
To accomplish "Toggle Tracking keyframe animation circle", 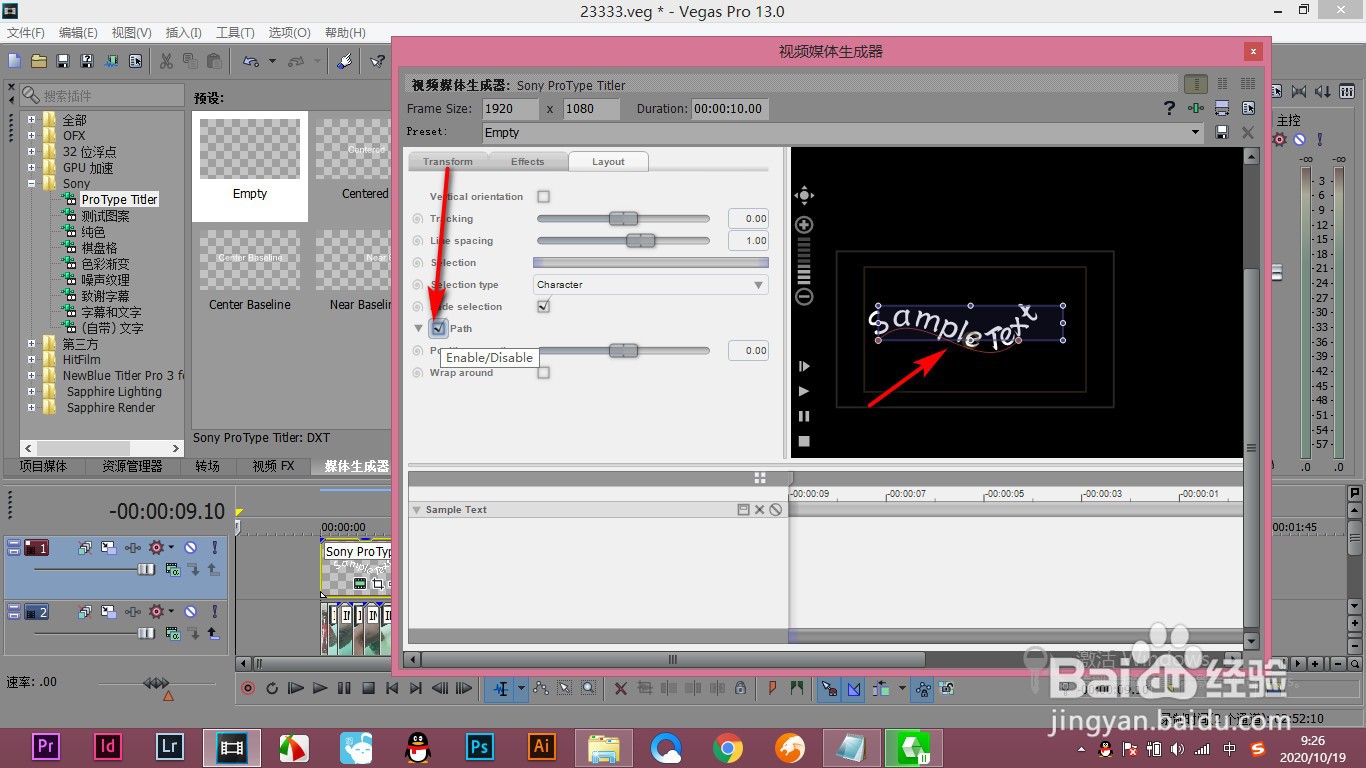I will tap(418, 219).
